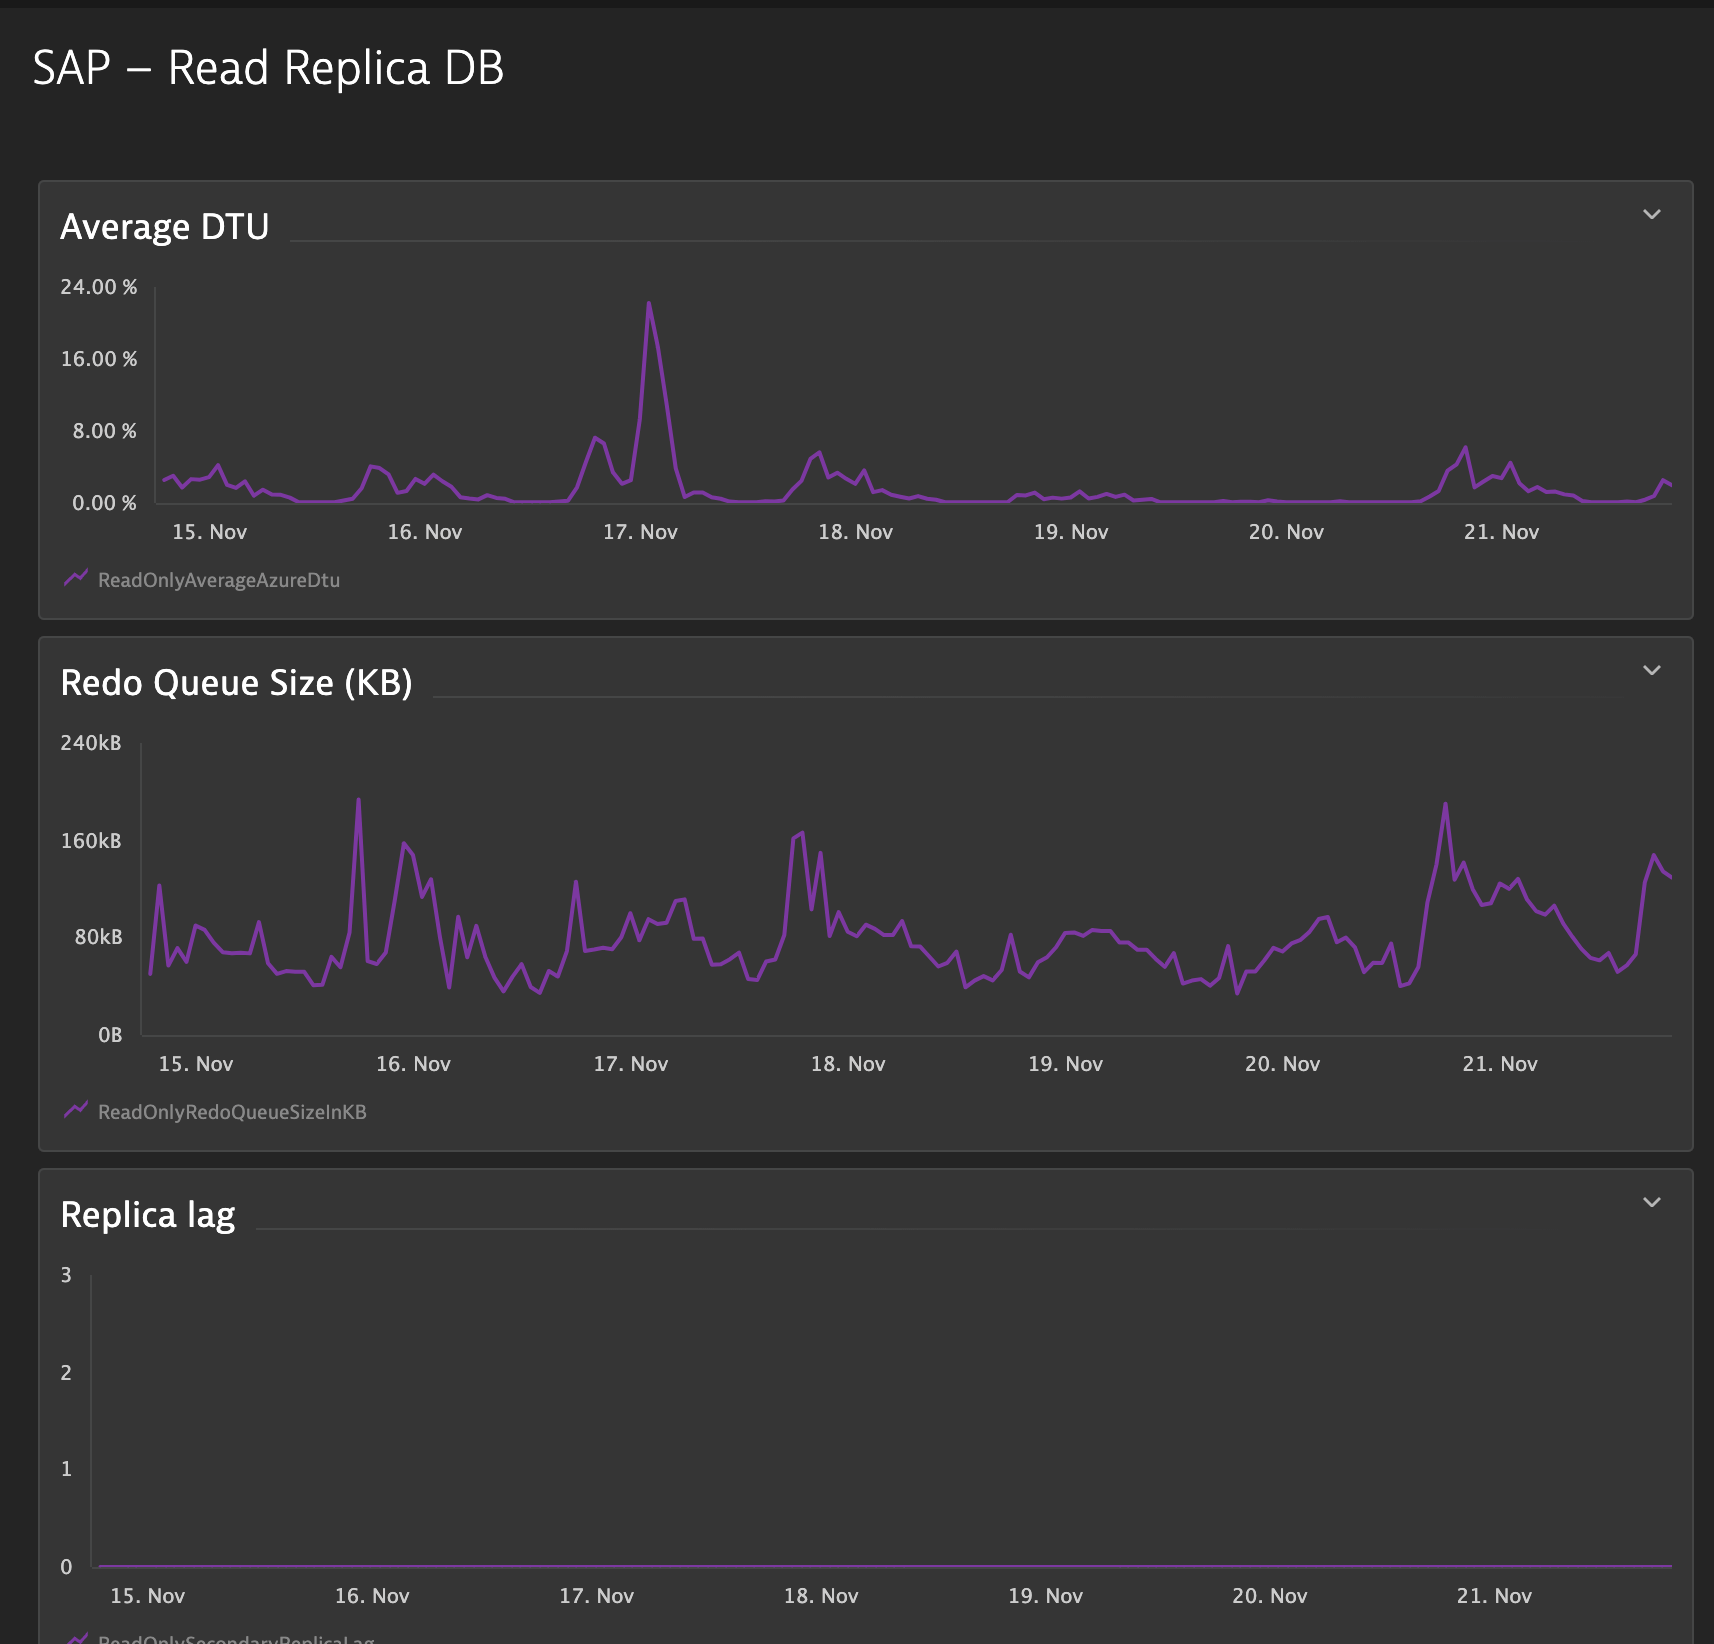Open the Average DTU panel title
This screenshot has height=1644, width=1714.
tap(165, 226)
